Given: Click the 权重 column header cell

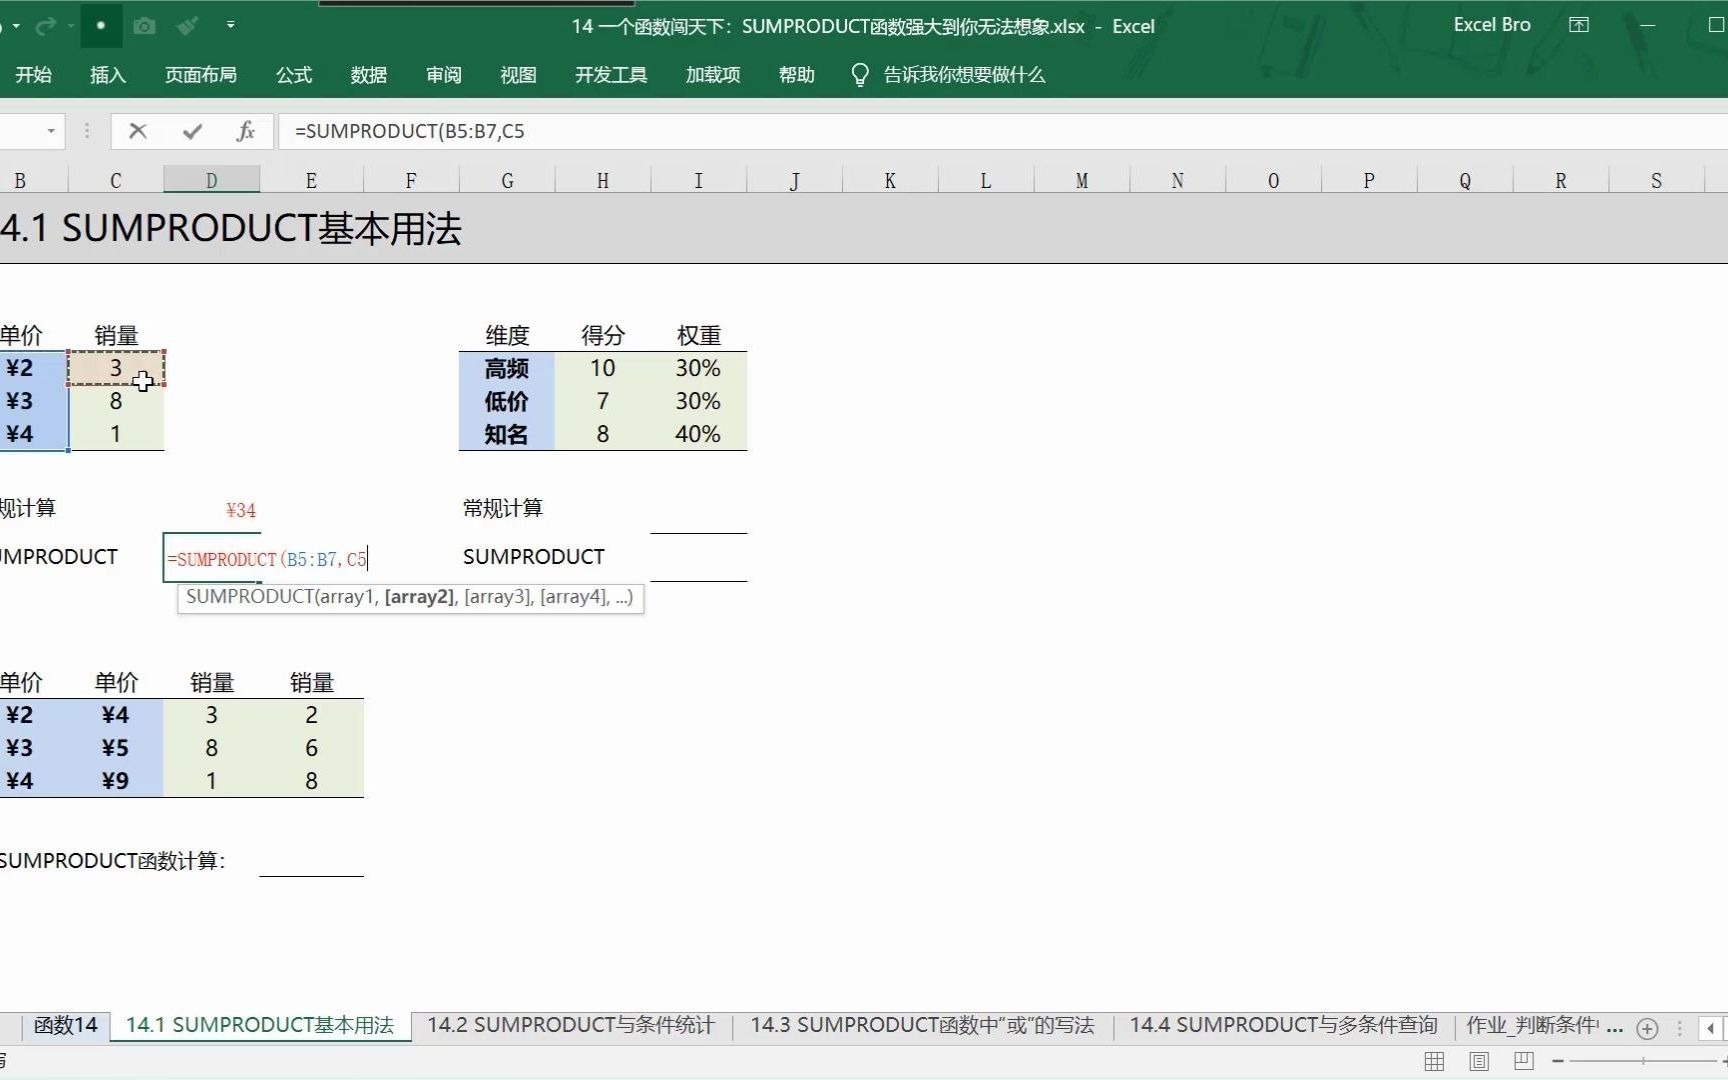Looking at the screenshot, I should (x=698, y=335).
